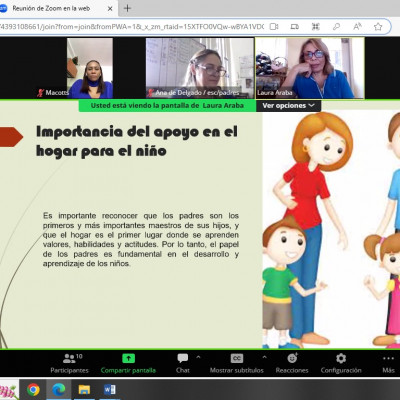This screenshot has width=400, height=400.
Task: Open a new browser tab
Action: (127, 9)
